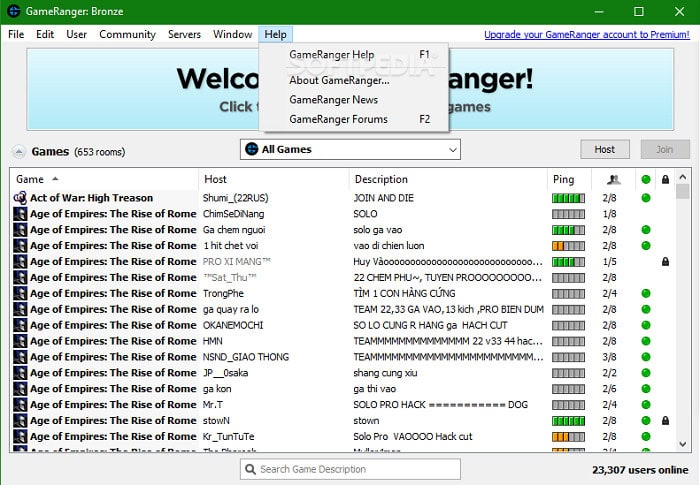Click the Search Game Description field

tap(350, 469)
